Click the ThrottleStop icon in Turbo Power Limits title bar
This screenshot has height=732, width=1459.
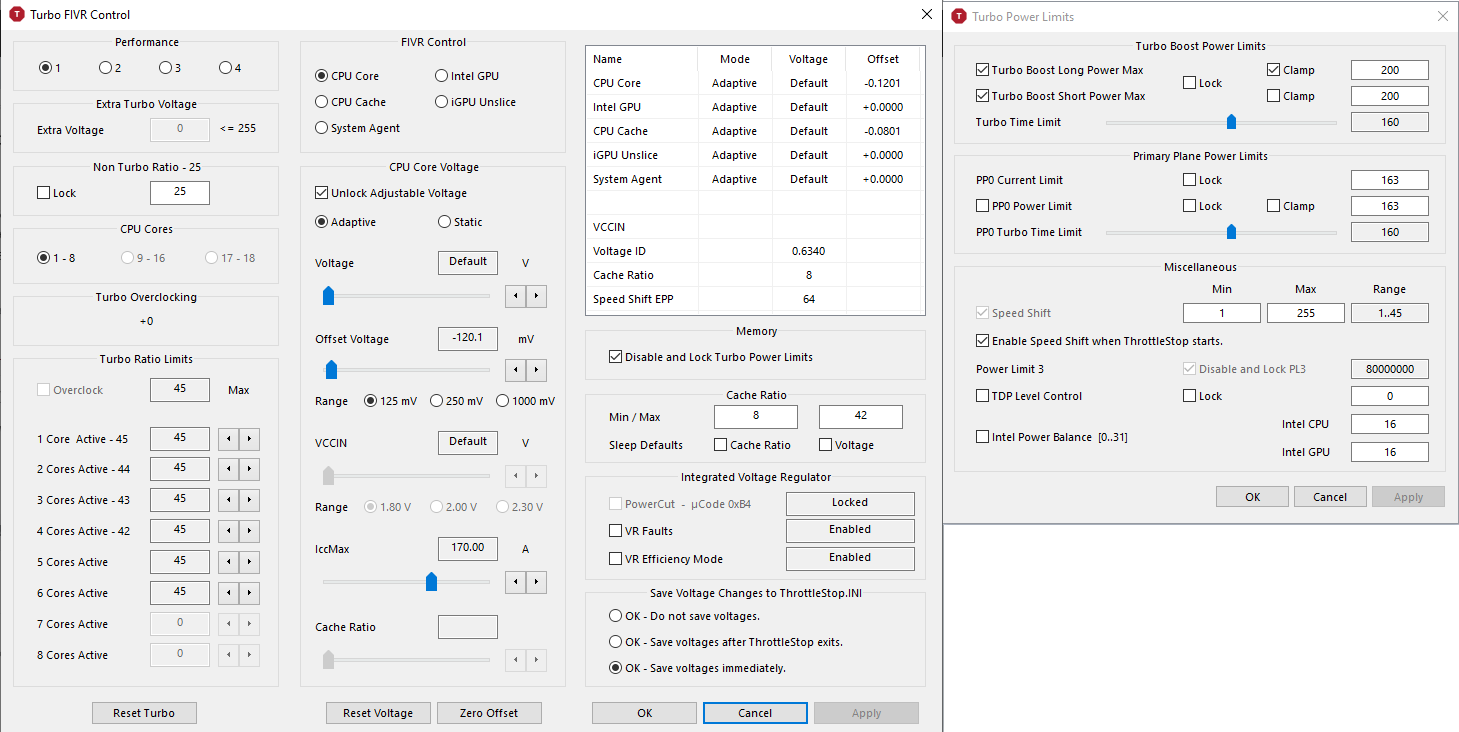[959, 16]
